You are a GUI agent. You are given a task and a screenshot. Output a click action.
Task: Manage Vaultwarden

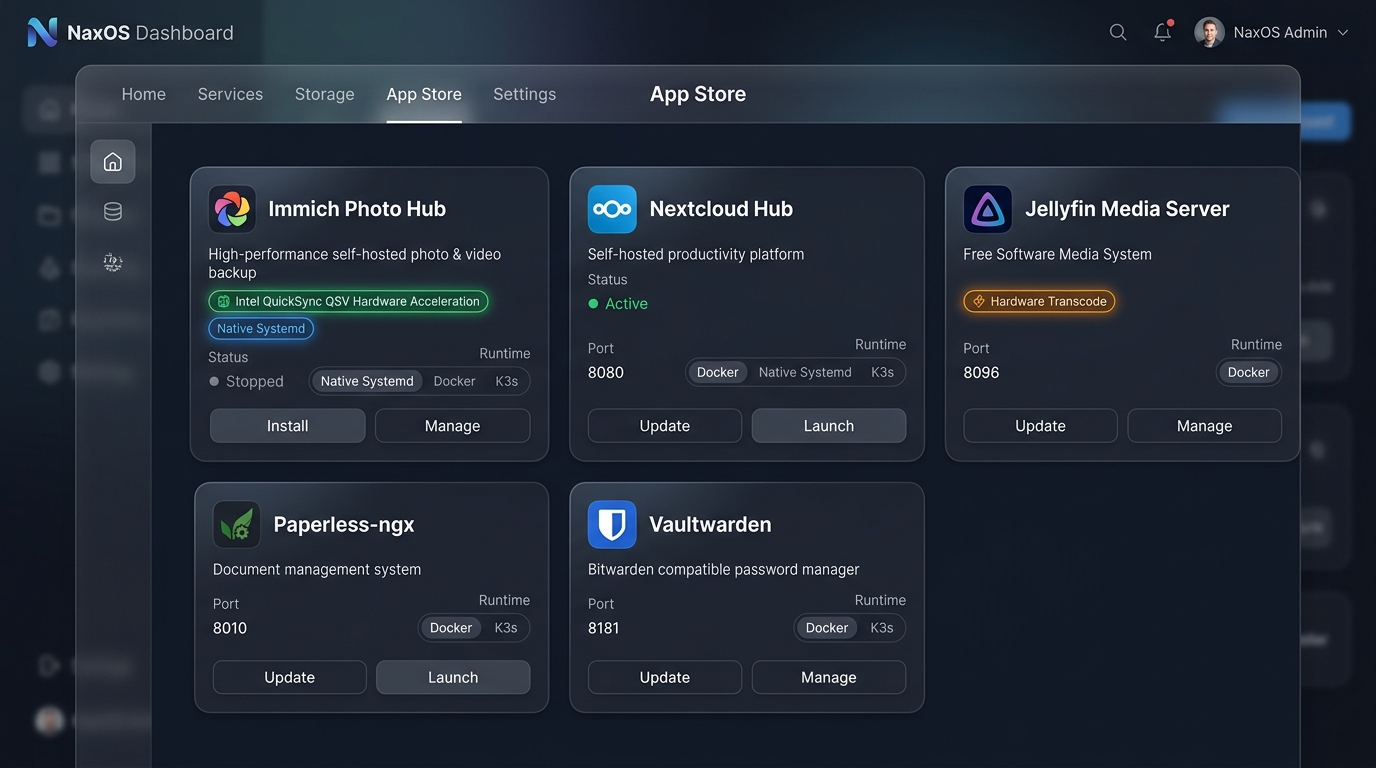pyautogui.click(x=829, y=677)
